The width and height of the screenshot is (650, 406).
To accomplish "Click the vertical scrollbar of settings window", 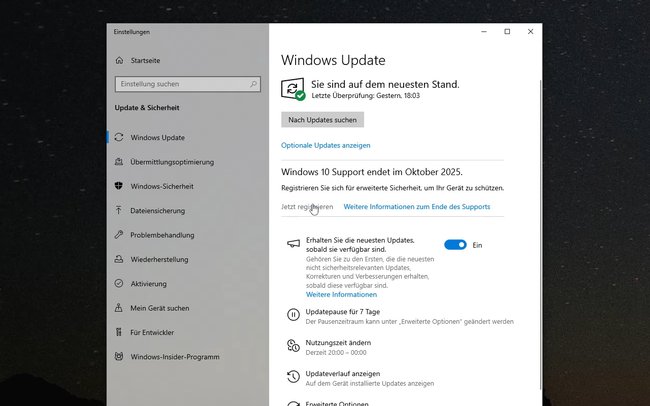I will pos(540,234).
